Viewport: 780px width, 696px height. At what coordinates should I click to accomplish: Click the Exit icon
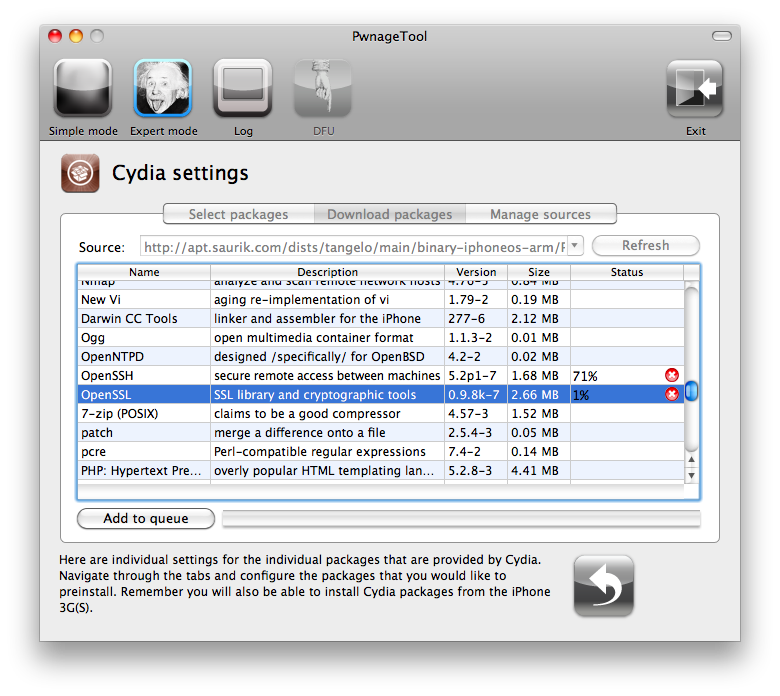[x=695, y=90]
